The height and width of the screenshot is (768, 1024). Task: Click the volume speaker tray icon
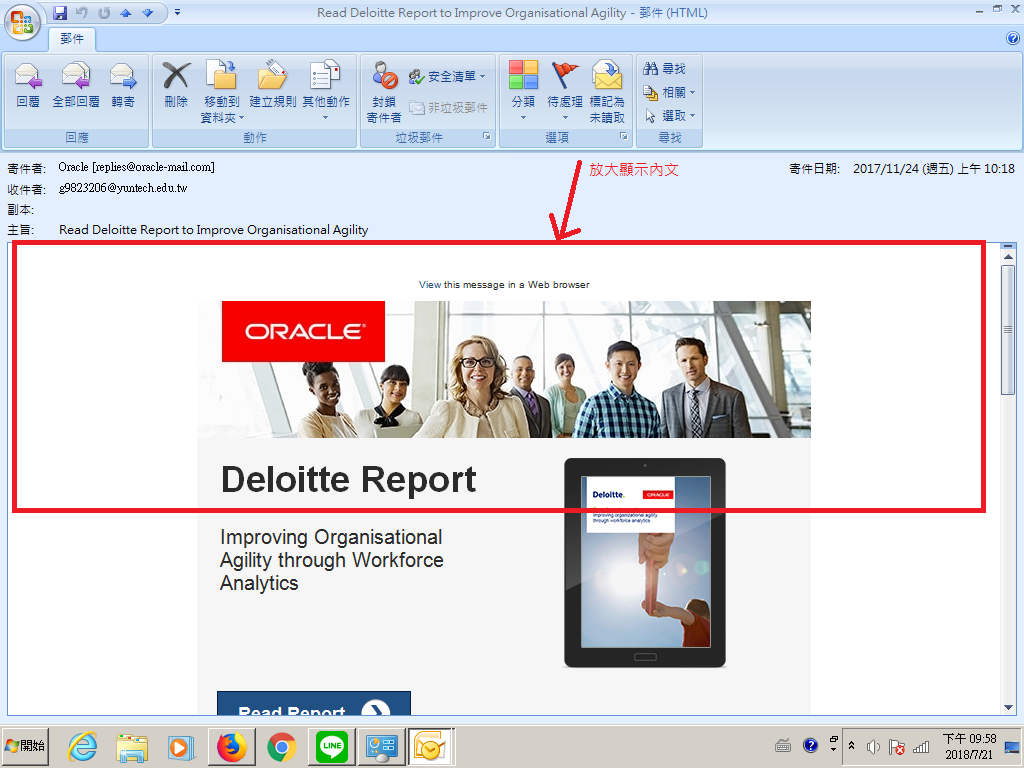click(x=873, y=746)
